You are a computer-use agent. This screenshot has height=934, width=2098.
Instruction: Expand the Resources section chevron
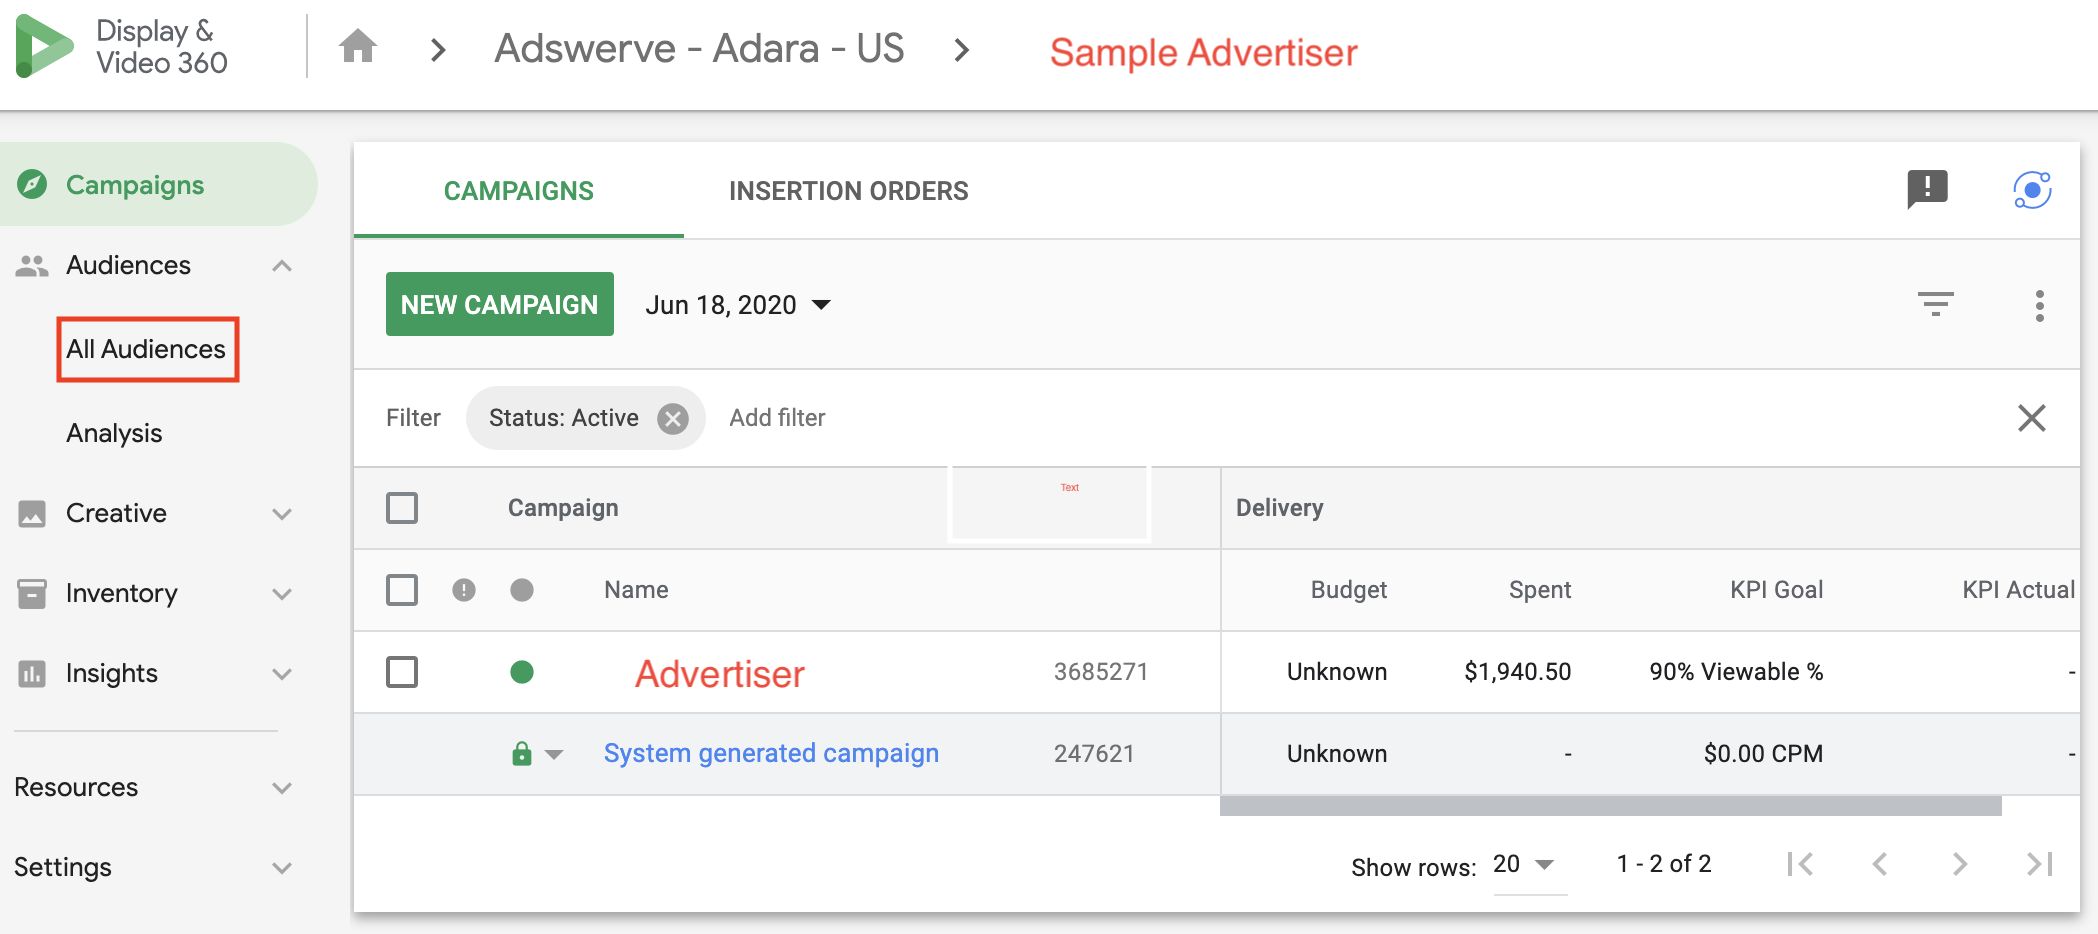[x=282, y=788]
